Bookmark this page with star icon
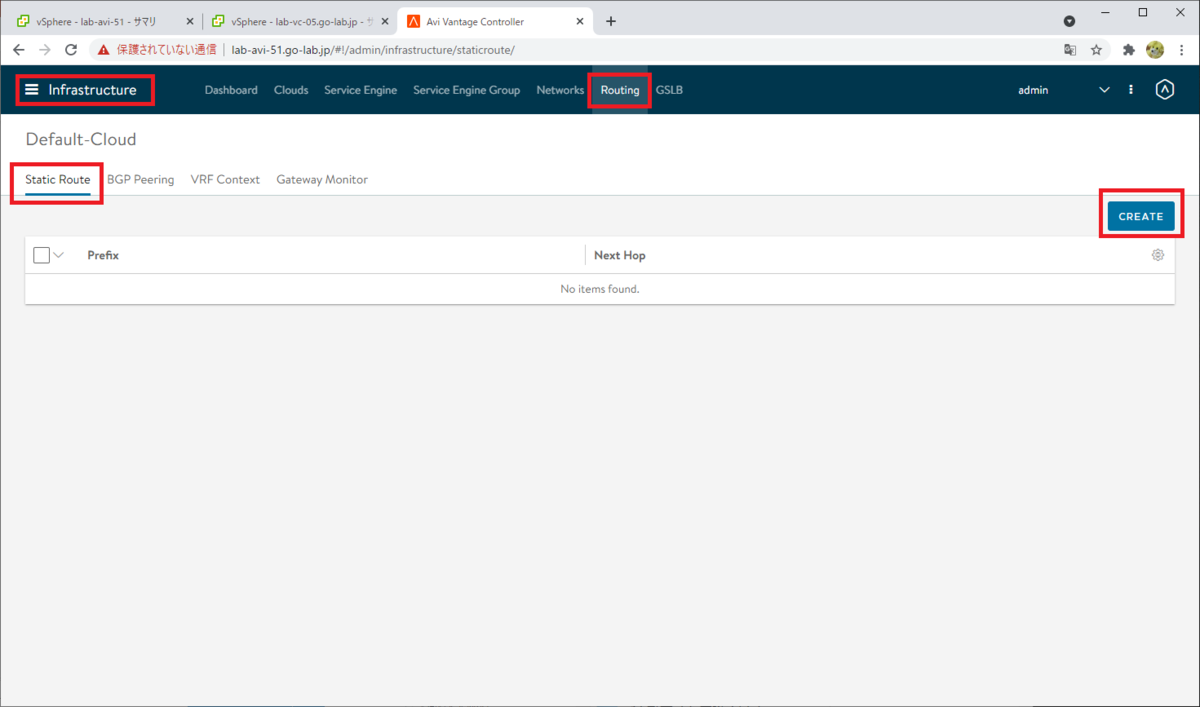Viewport: 1200px width, 707px height. click(1096, 49)
